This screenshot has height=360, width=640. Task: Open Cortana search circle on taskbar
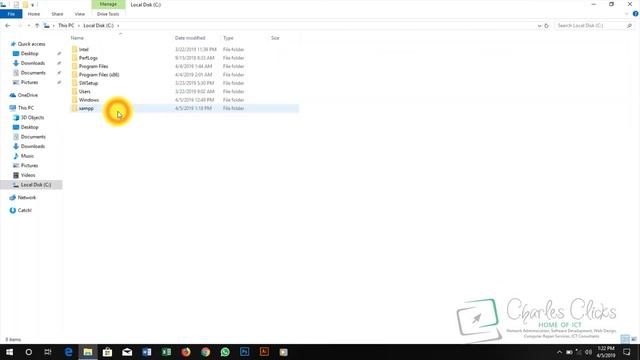[x=29, y=352]
